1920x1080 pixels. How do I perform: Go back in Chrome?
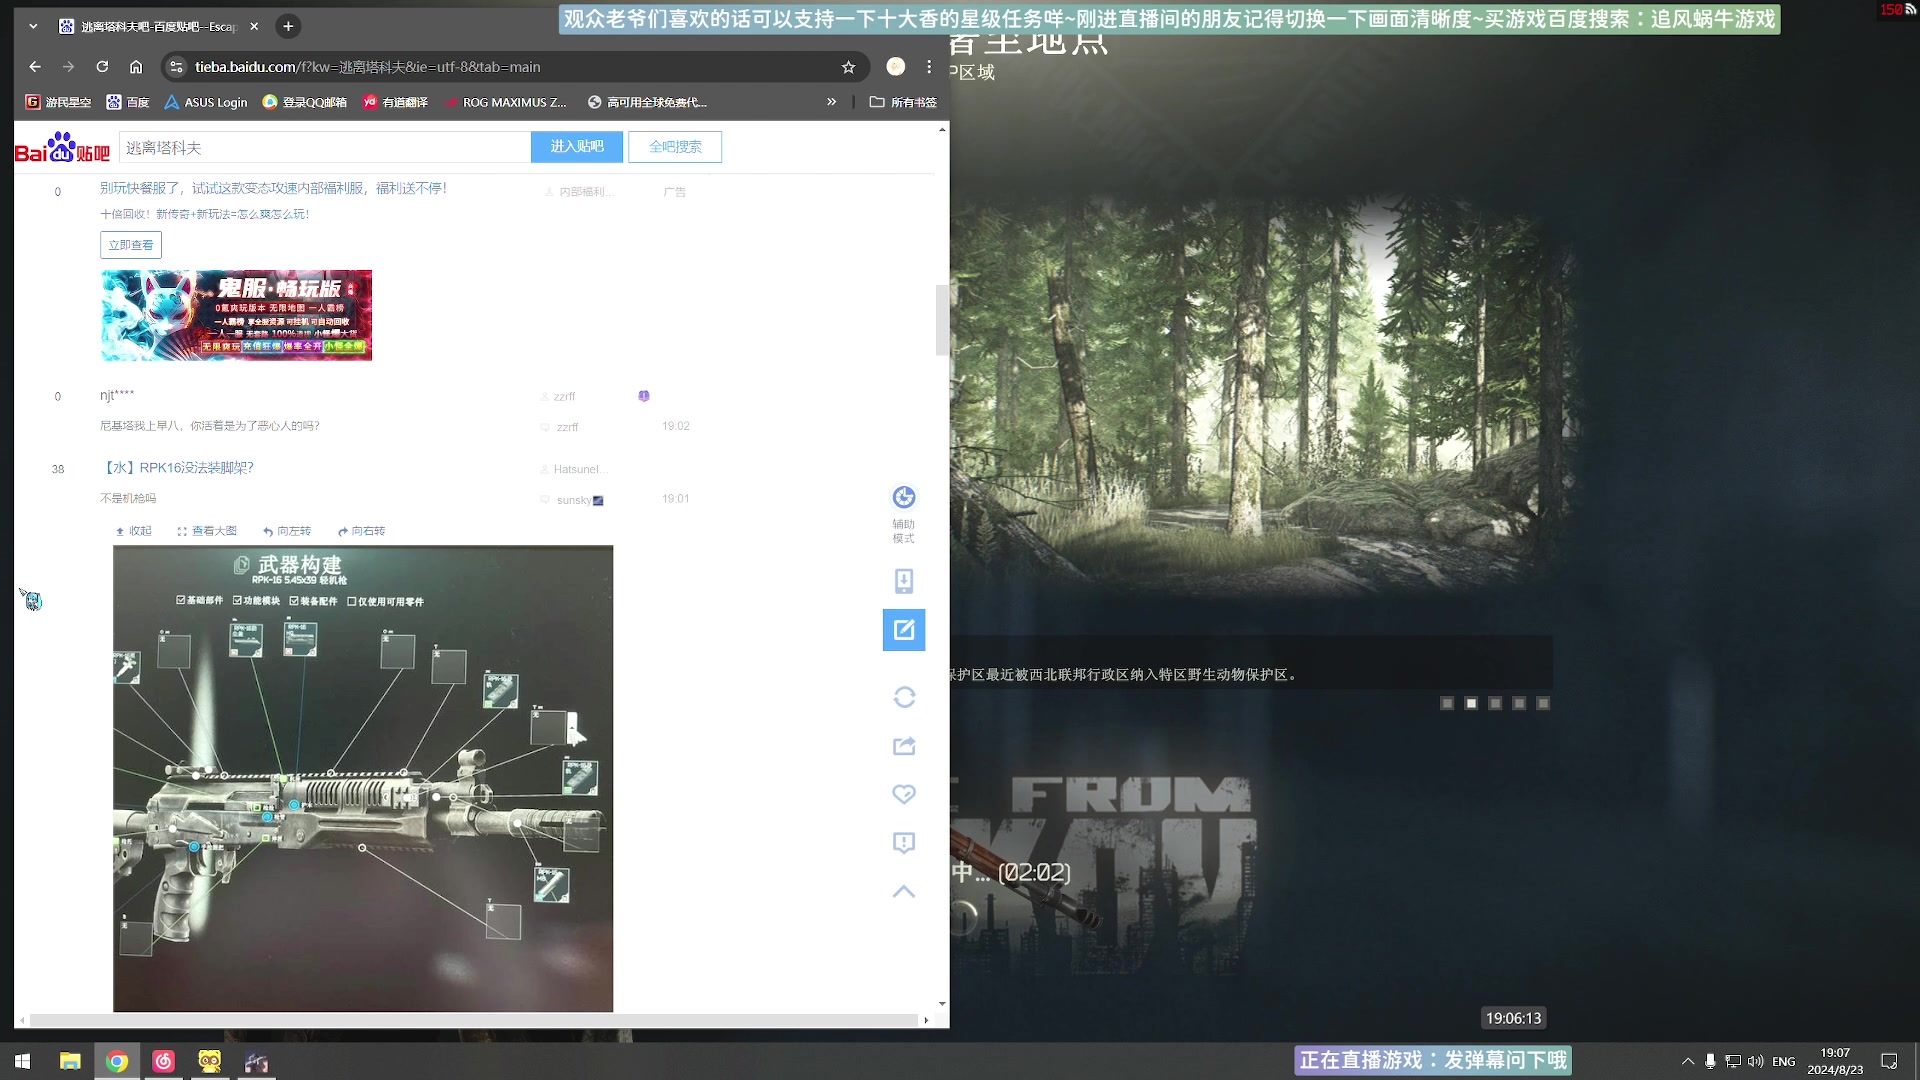pos(35,67)
